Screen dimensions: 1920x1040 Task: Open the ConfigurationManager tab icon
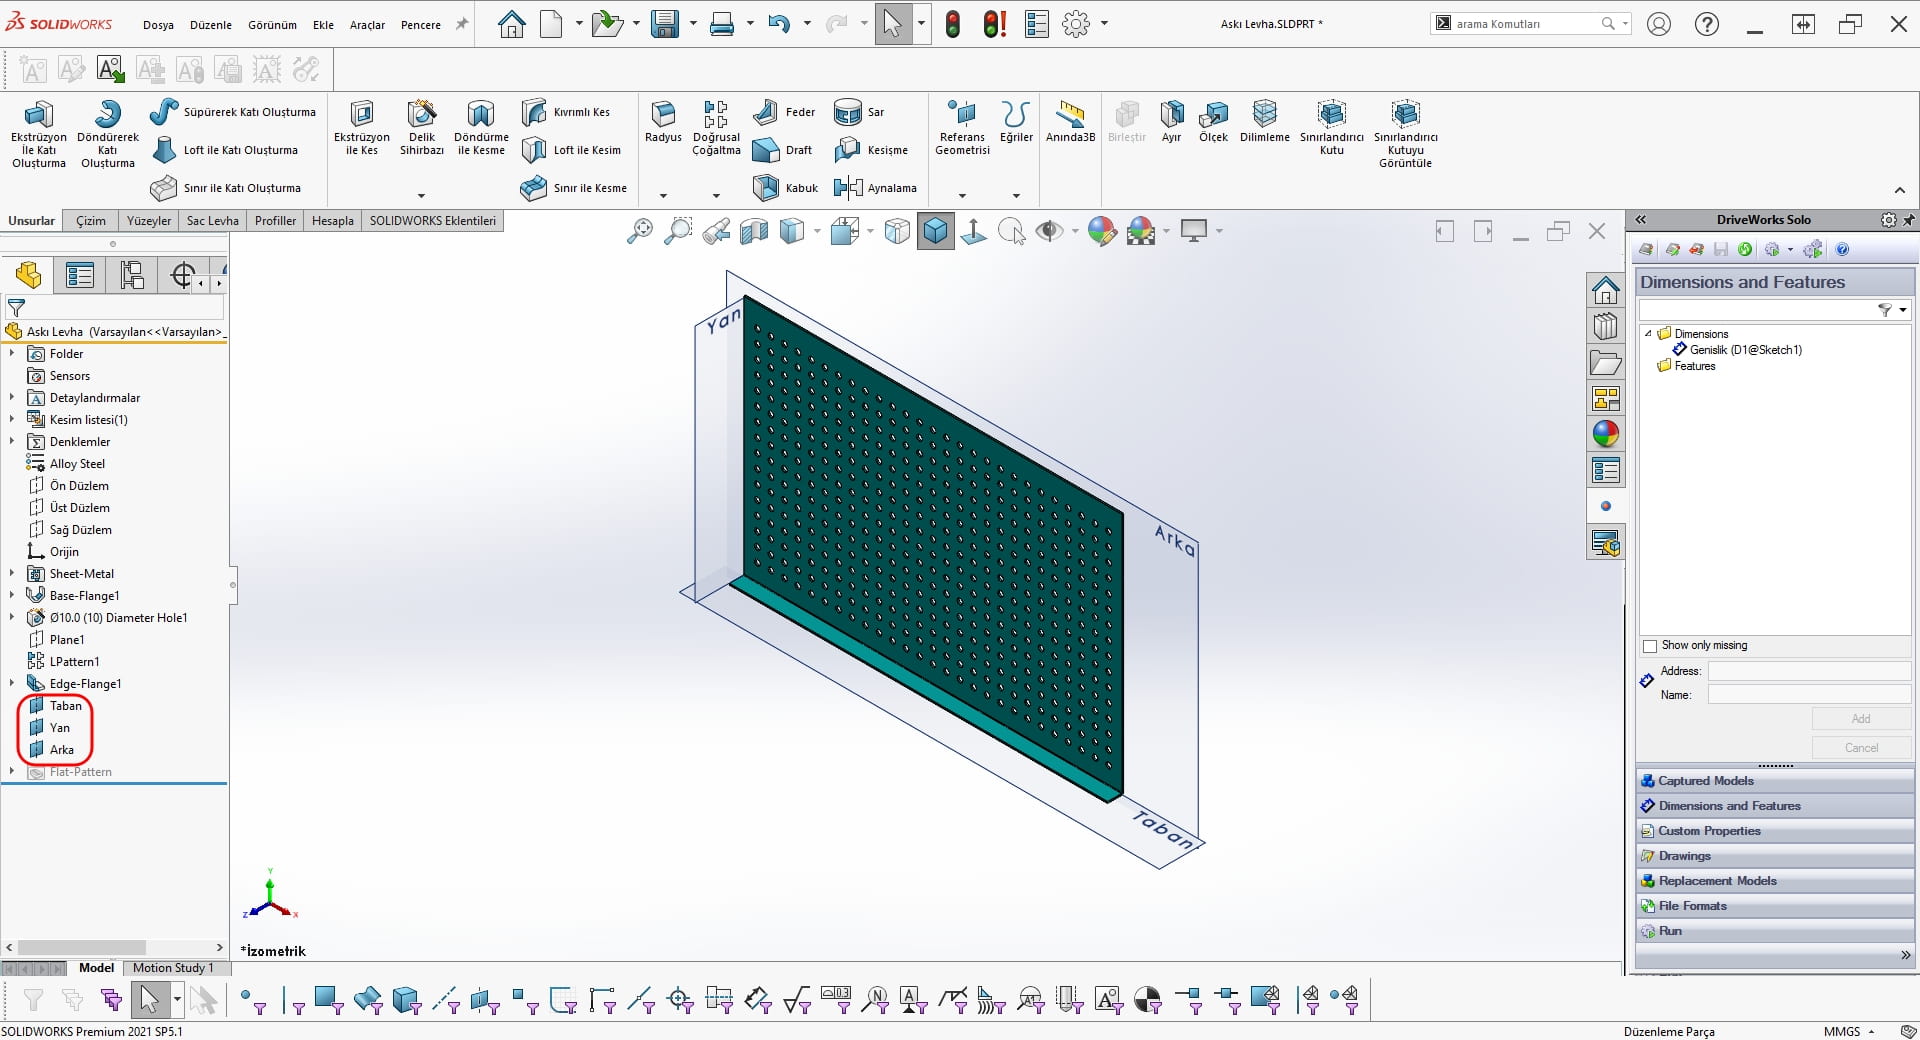pyautogui.click(x=131, y=275)
